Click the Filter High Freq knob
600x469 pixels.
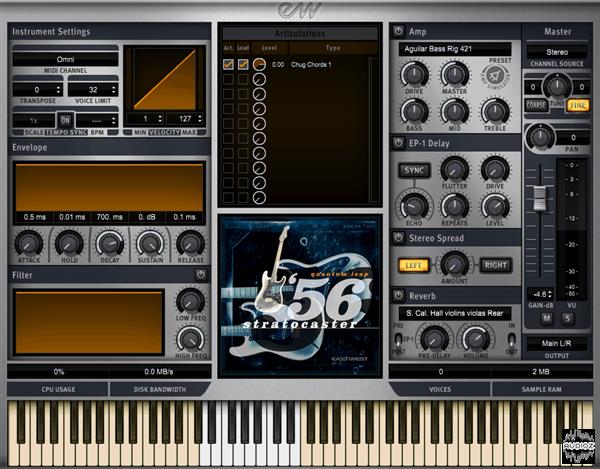pos(191,339)
